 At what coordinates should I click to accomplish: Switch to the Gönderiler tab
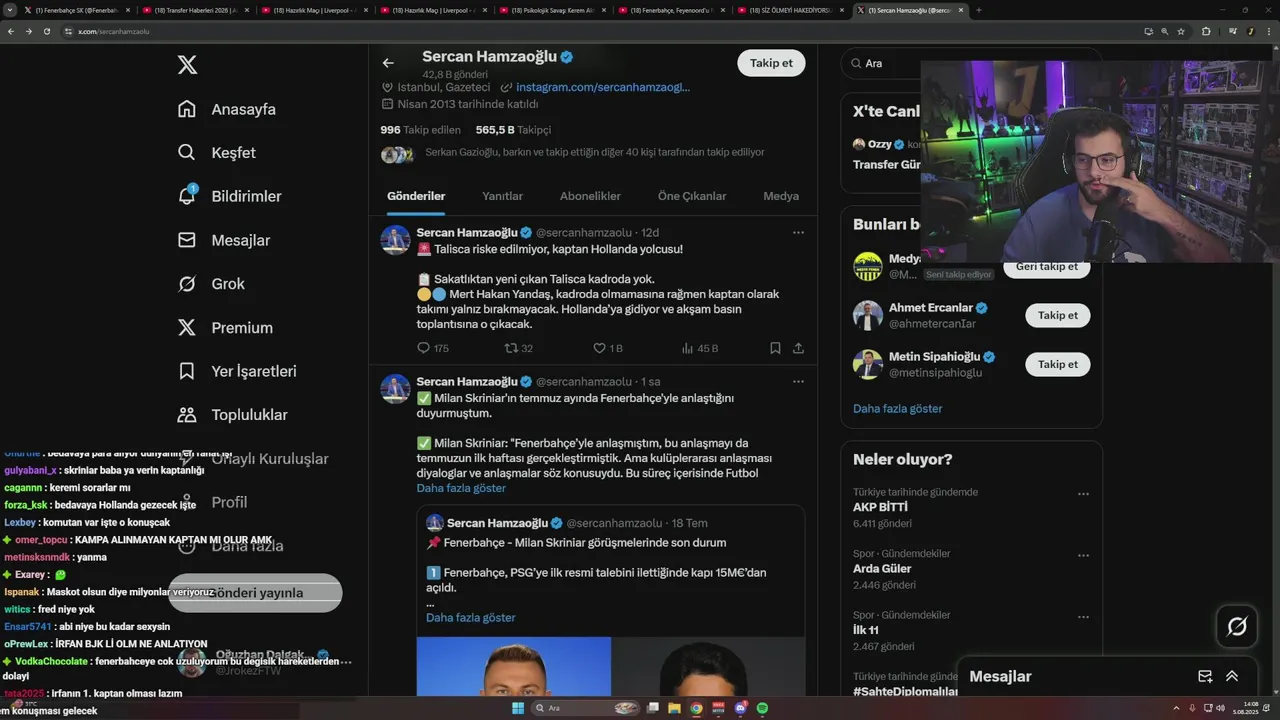416,196
